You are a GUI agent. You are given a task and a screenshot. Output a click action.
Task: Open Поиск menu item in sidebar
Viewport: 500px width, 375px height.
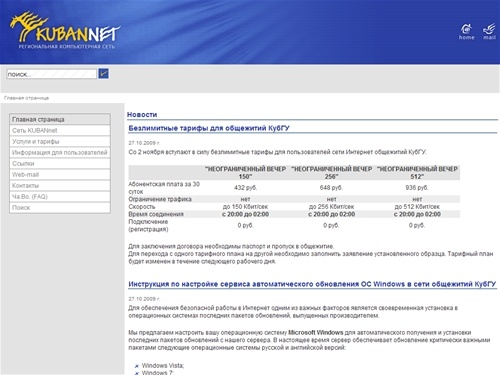(60, 207)
